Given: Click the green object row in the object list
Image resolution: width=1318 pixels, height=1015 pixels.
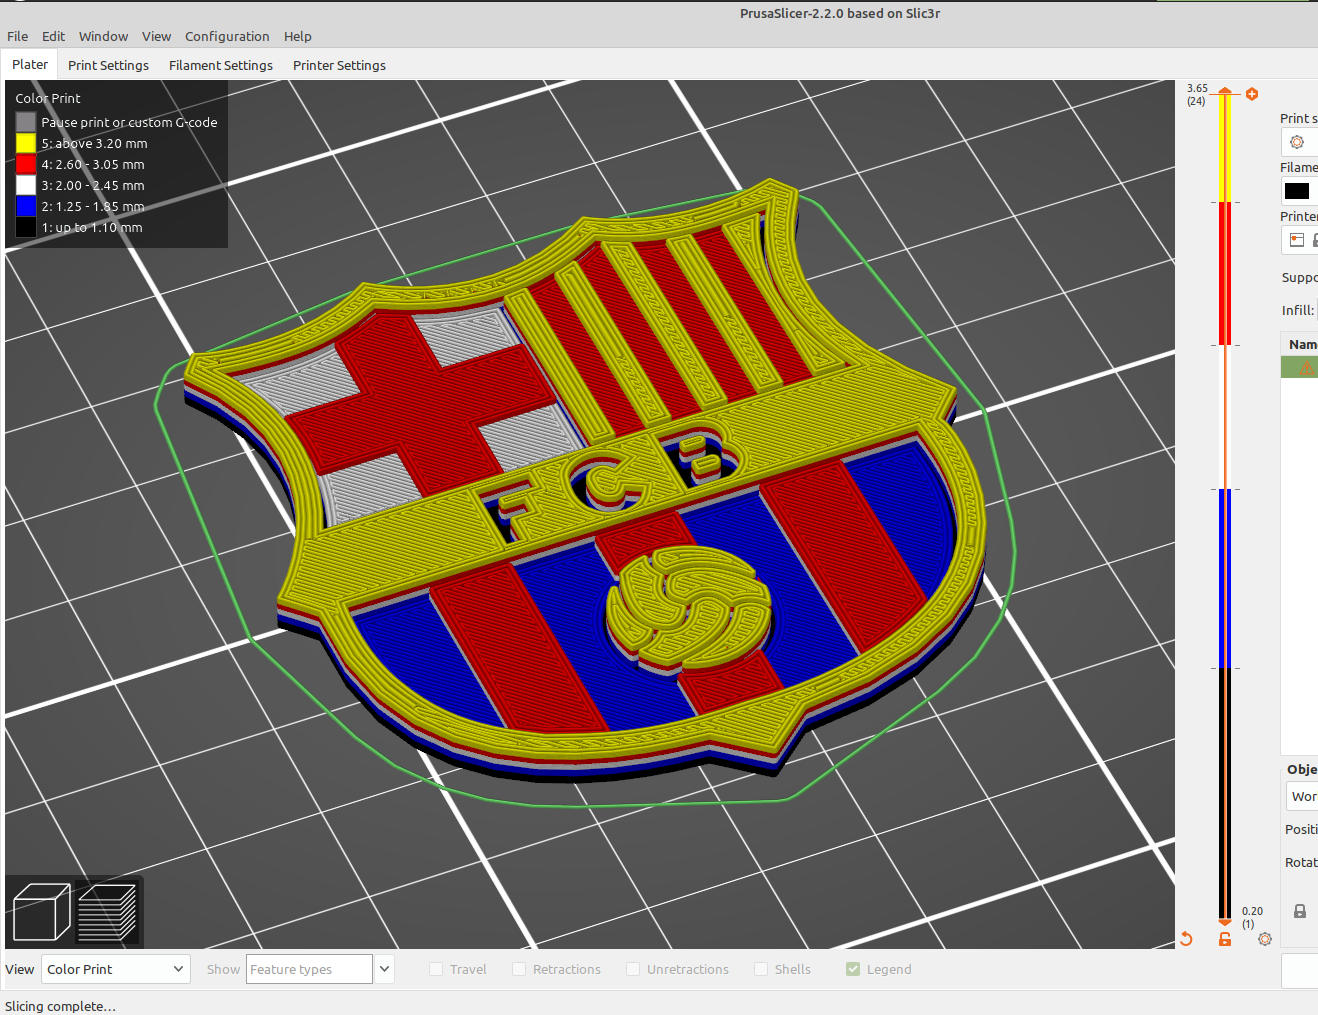Looking at the screenshot, I should [x=1299, y=368].
